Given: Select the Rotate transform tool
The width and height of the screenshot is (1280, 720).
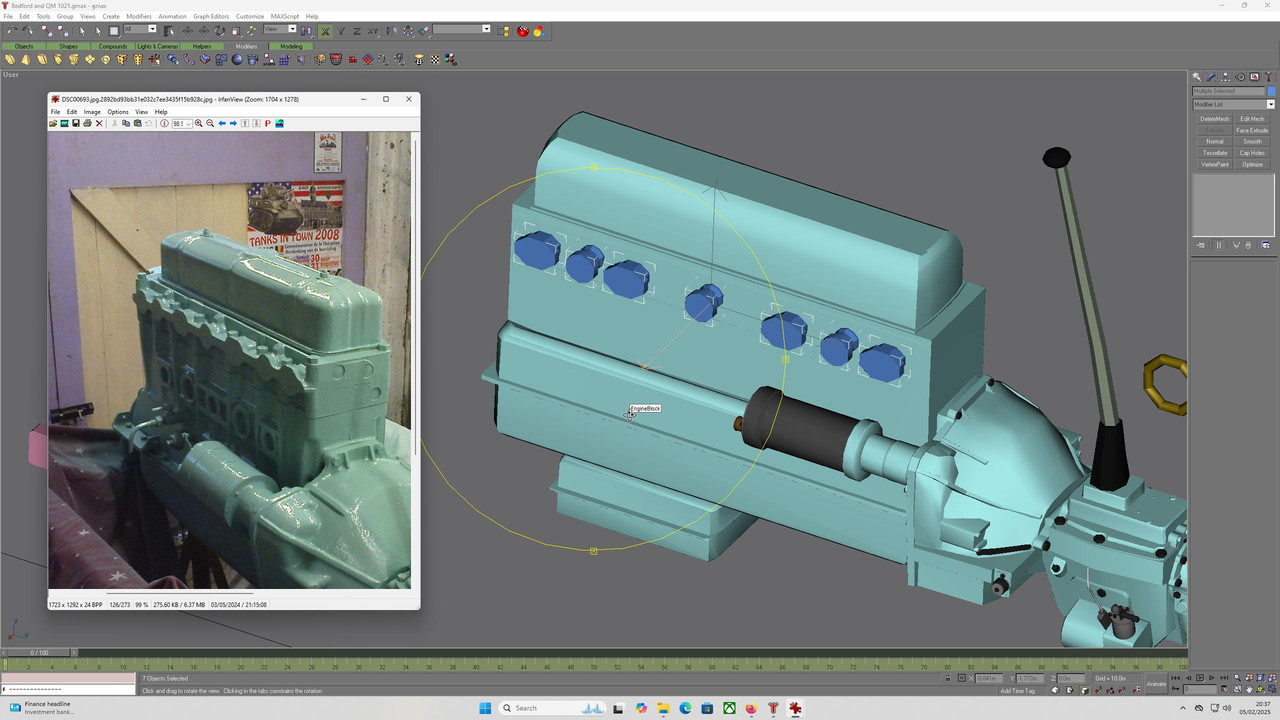Looking at the screenshot, I should [x=219, y=31].
